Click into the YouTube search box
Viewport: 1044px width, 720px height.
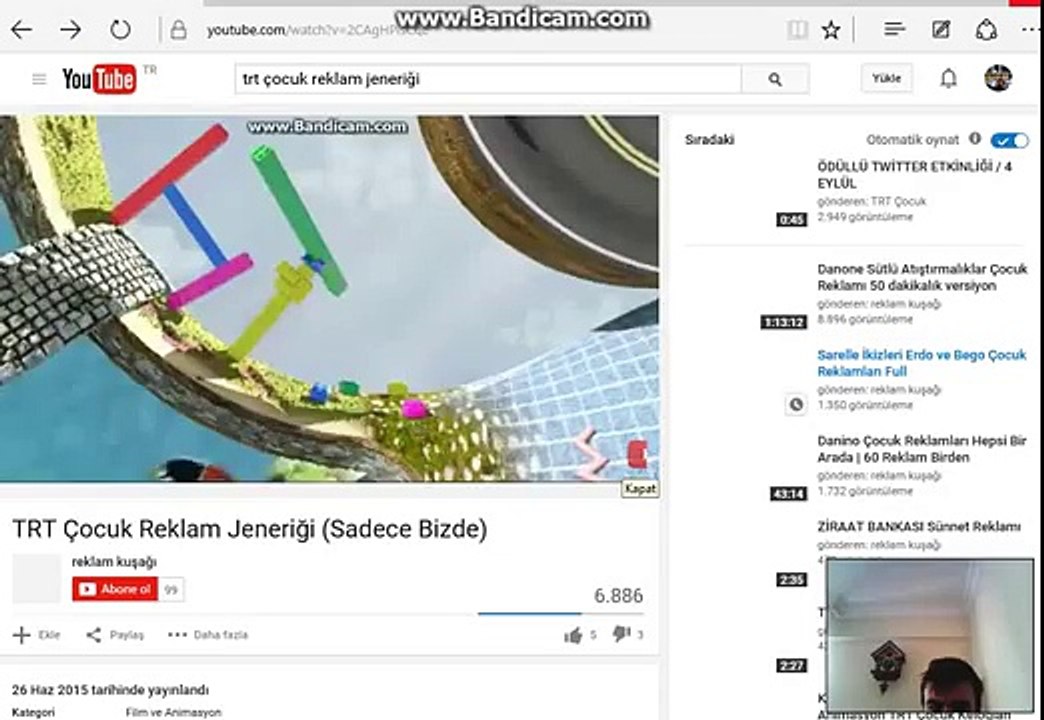pos(487,79)
